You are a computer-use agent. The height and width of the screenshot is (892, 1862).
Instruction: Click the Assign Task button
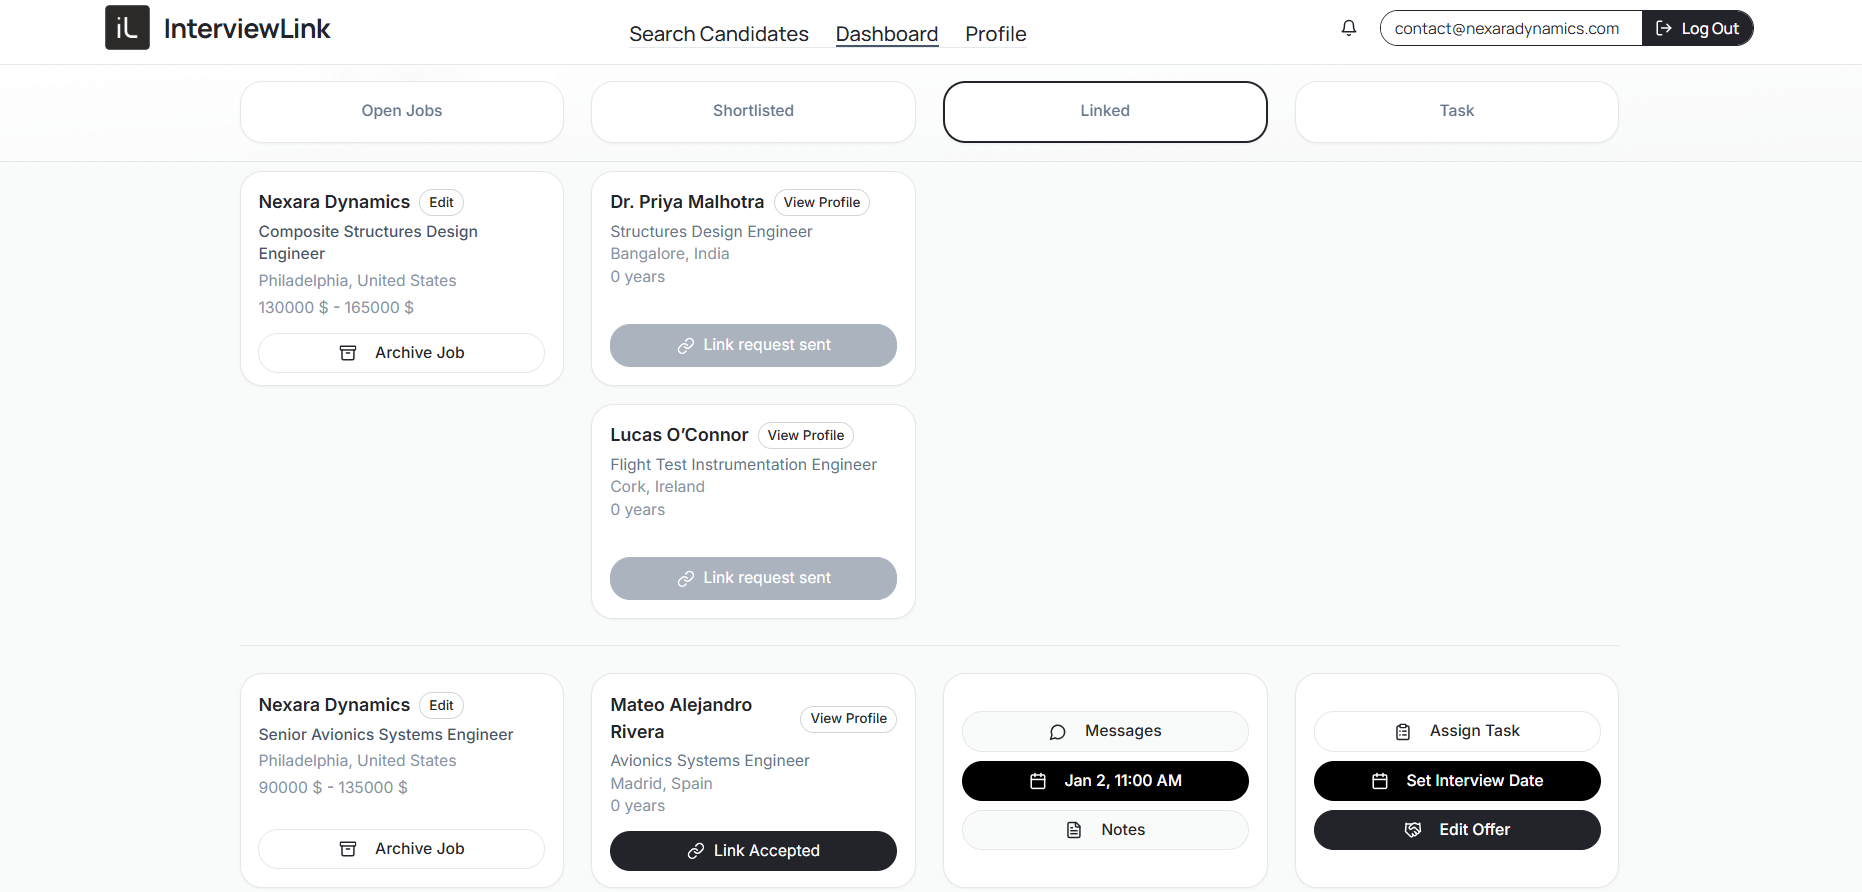click(x=1457, y=731)
